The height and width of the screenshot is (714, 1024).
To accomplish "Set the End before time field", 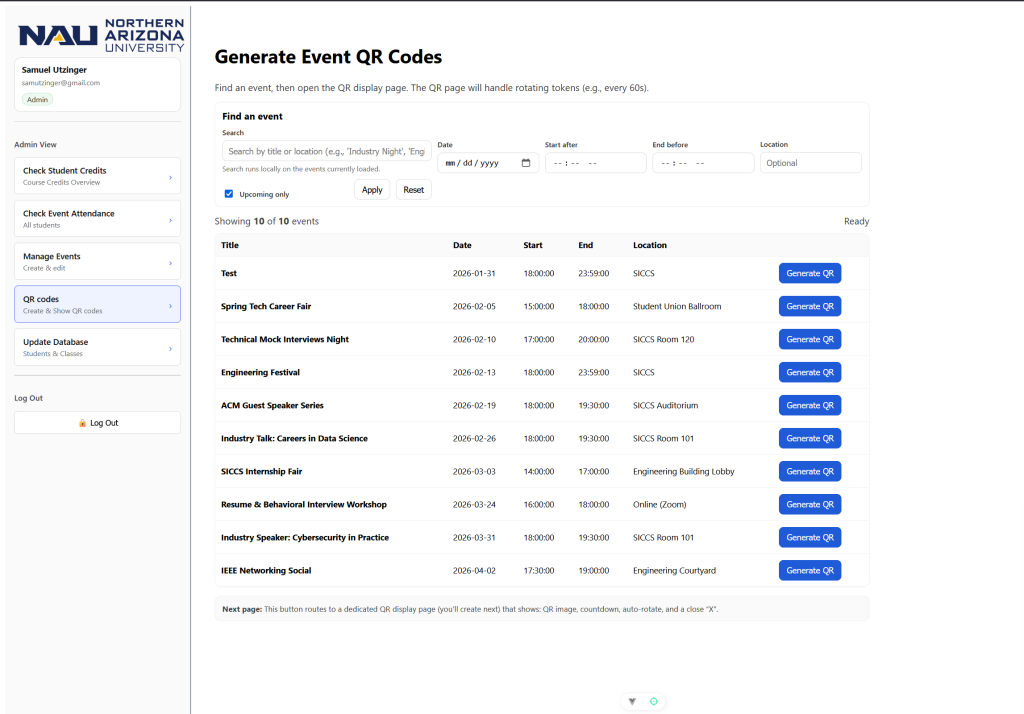I will pos(703,163).
